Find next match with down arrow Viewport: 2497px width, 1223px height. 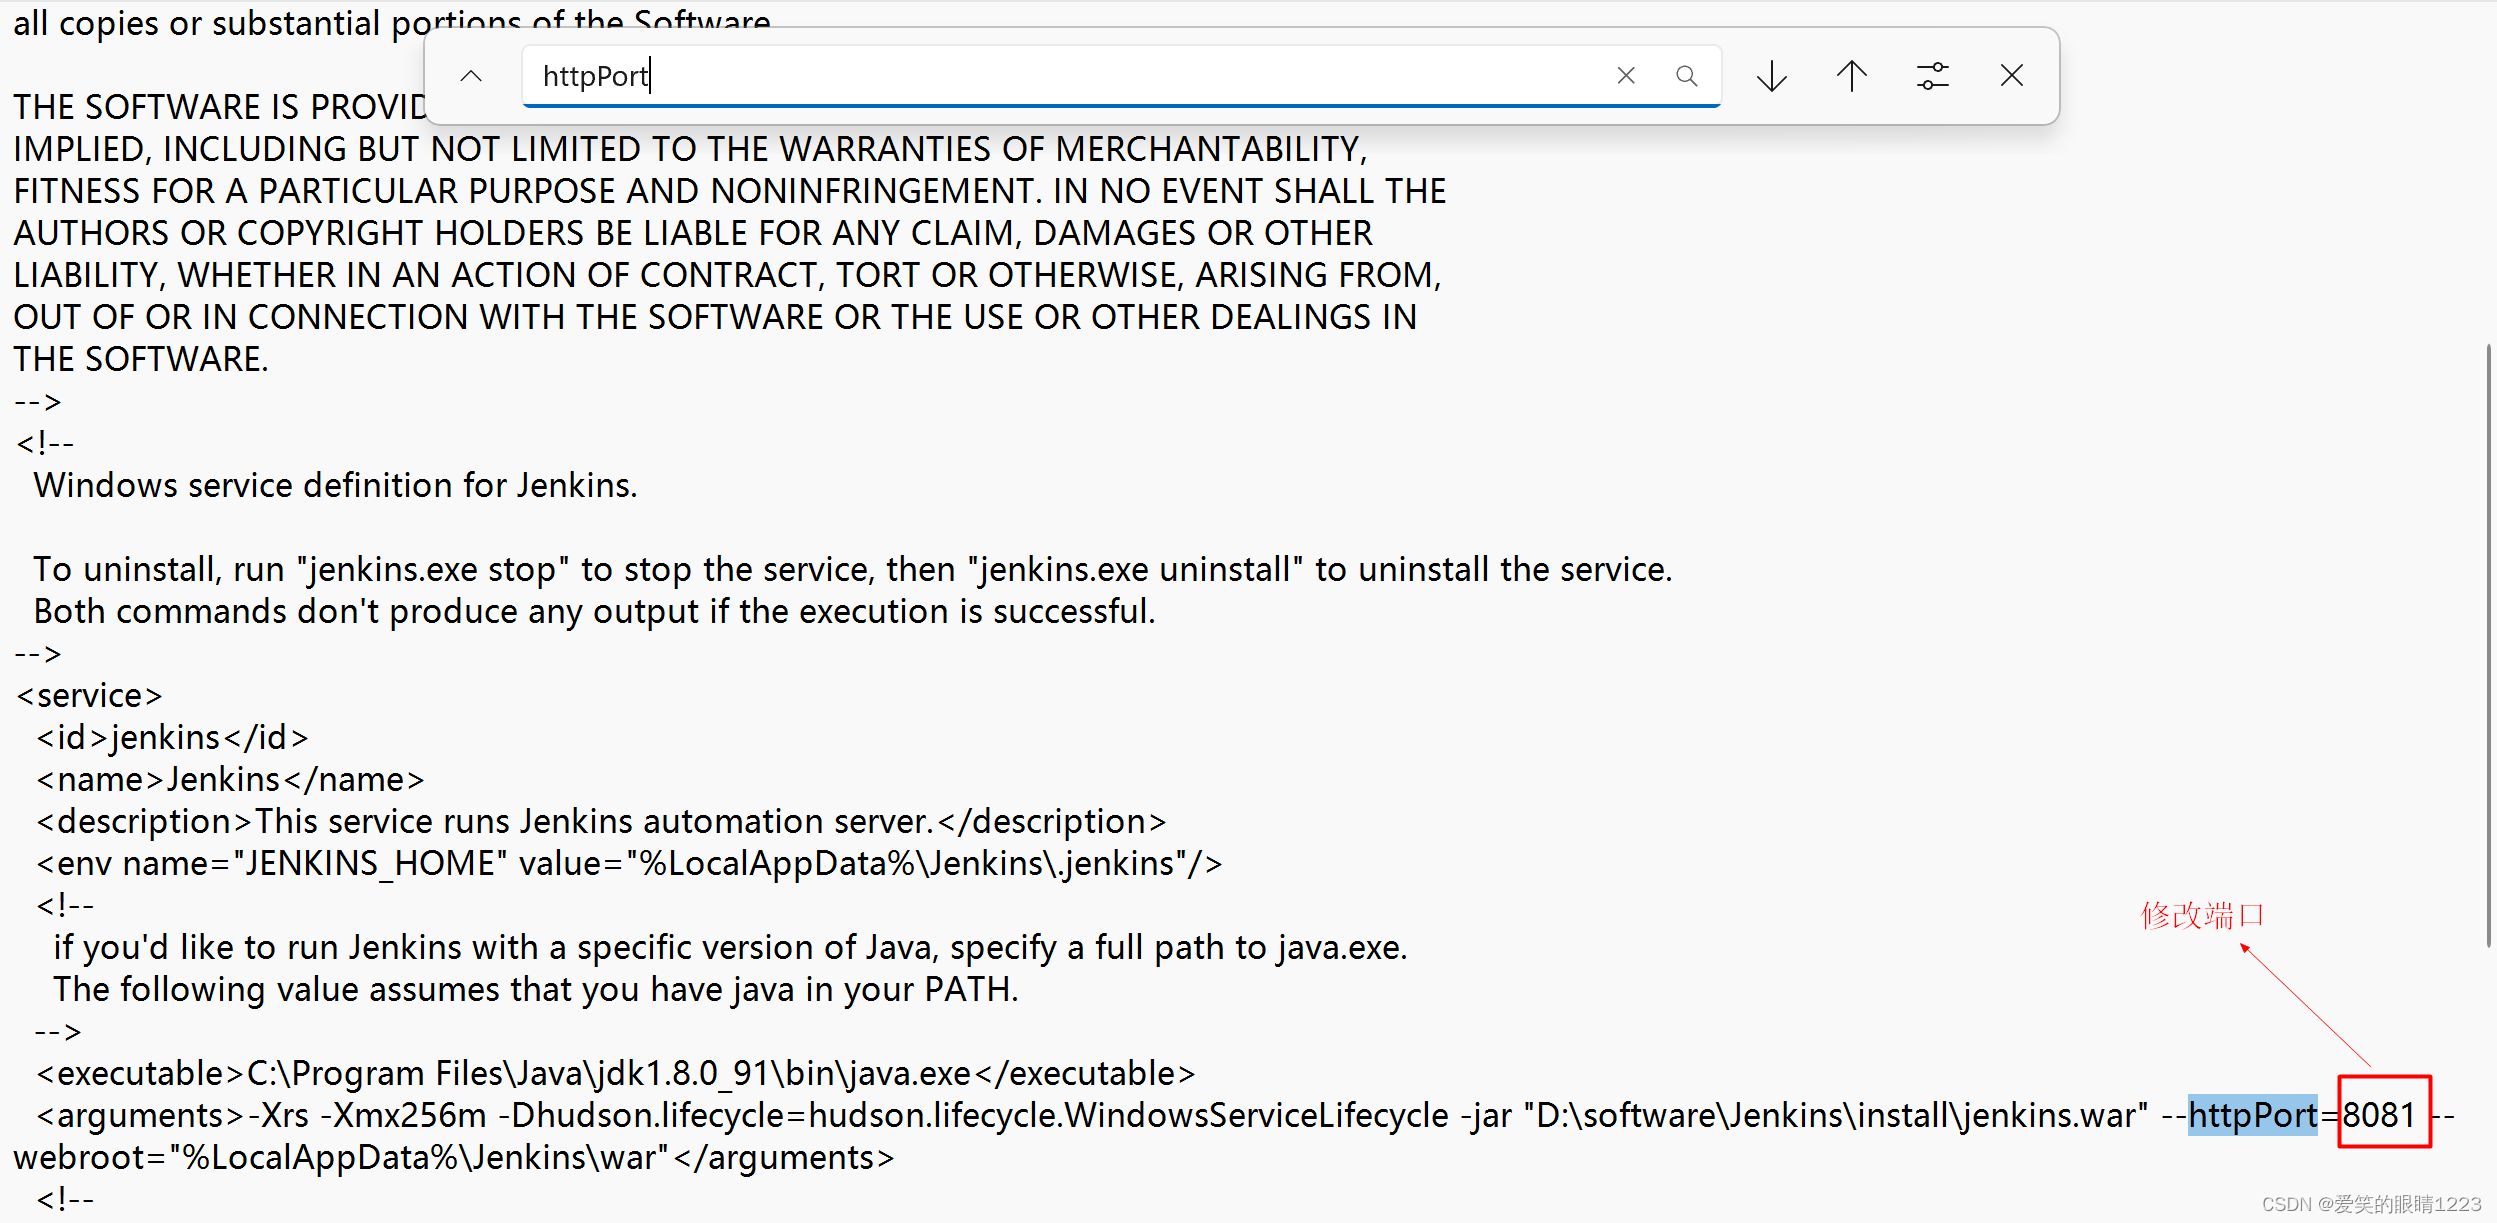(x=1772, y=76)
